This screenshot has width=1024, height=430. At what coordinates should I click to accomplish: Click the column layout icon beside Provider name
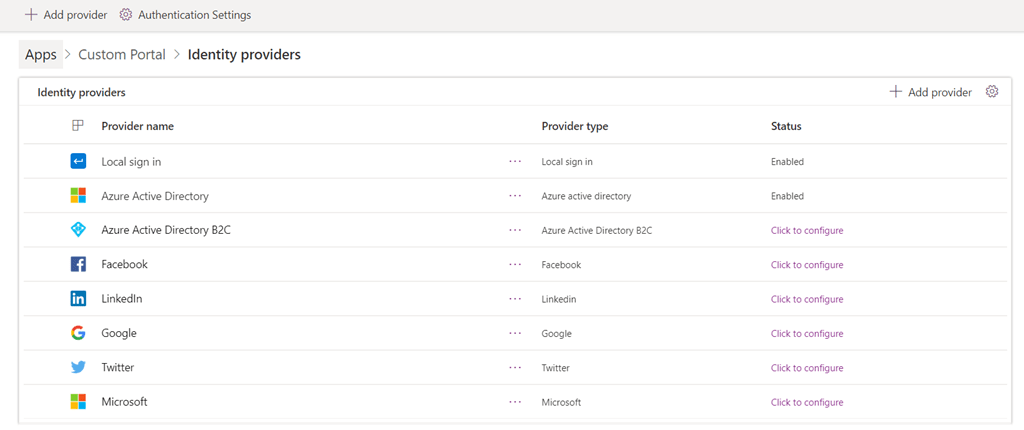click(78, 126)
